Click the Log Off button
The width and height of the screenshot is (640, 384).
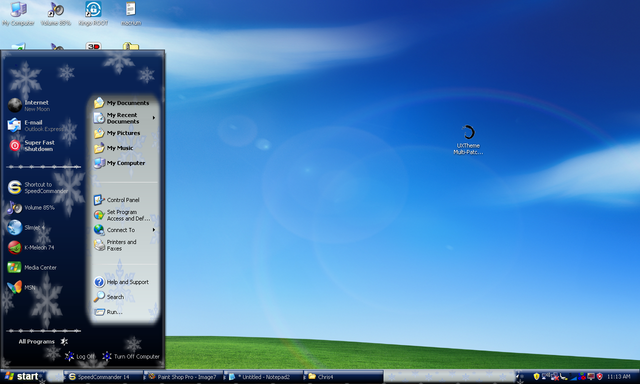click(80, 356)
